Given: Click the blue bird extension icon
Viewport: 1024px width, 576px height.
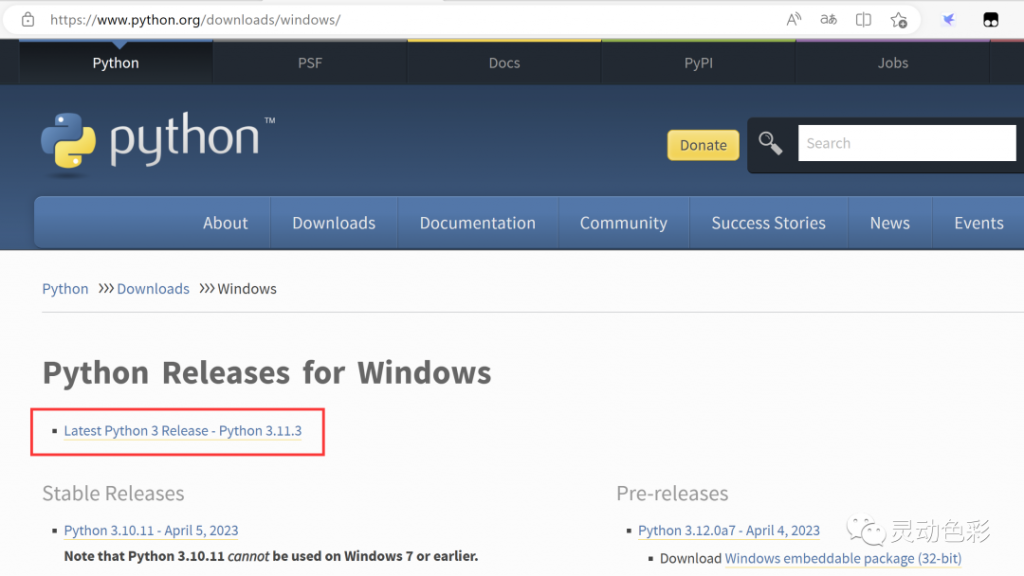Looking at the screenshot, I should (948, 20).
